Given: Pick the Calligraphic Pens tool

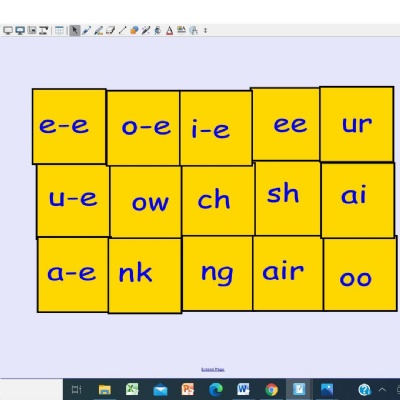Looking at the screenshot, I should (98, 30).
